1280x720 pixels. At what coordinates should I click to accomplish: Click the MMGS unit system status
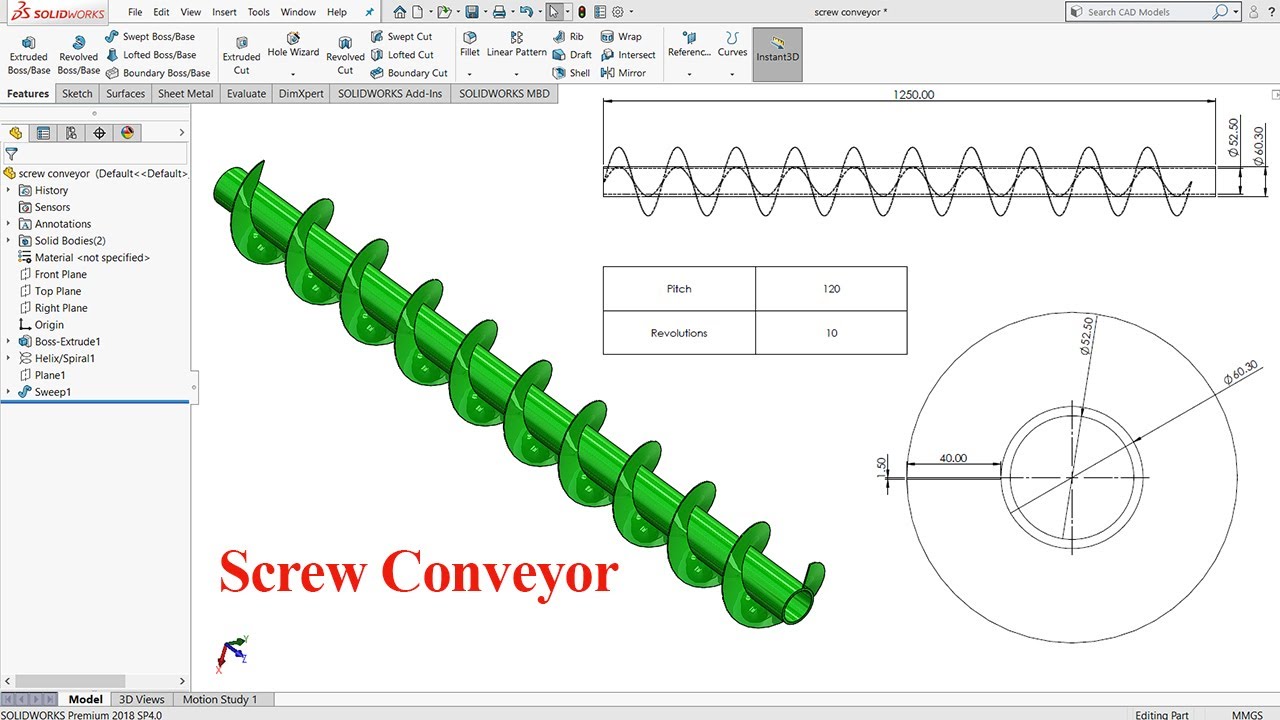click(1247, 714)
